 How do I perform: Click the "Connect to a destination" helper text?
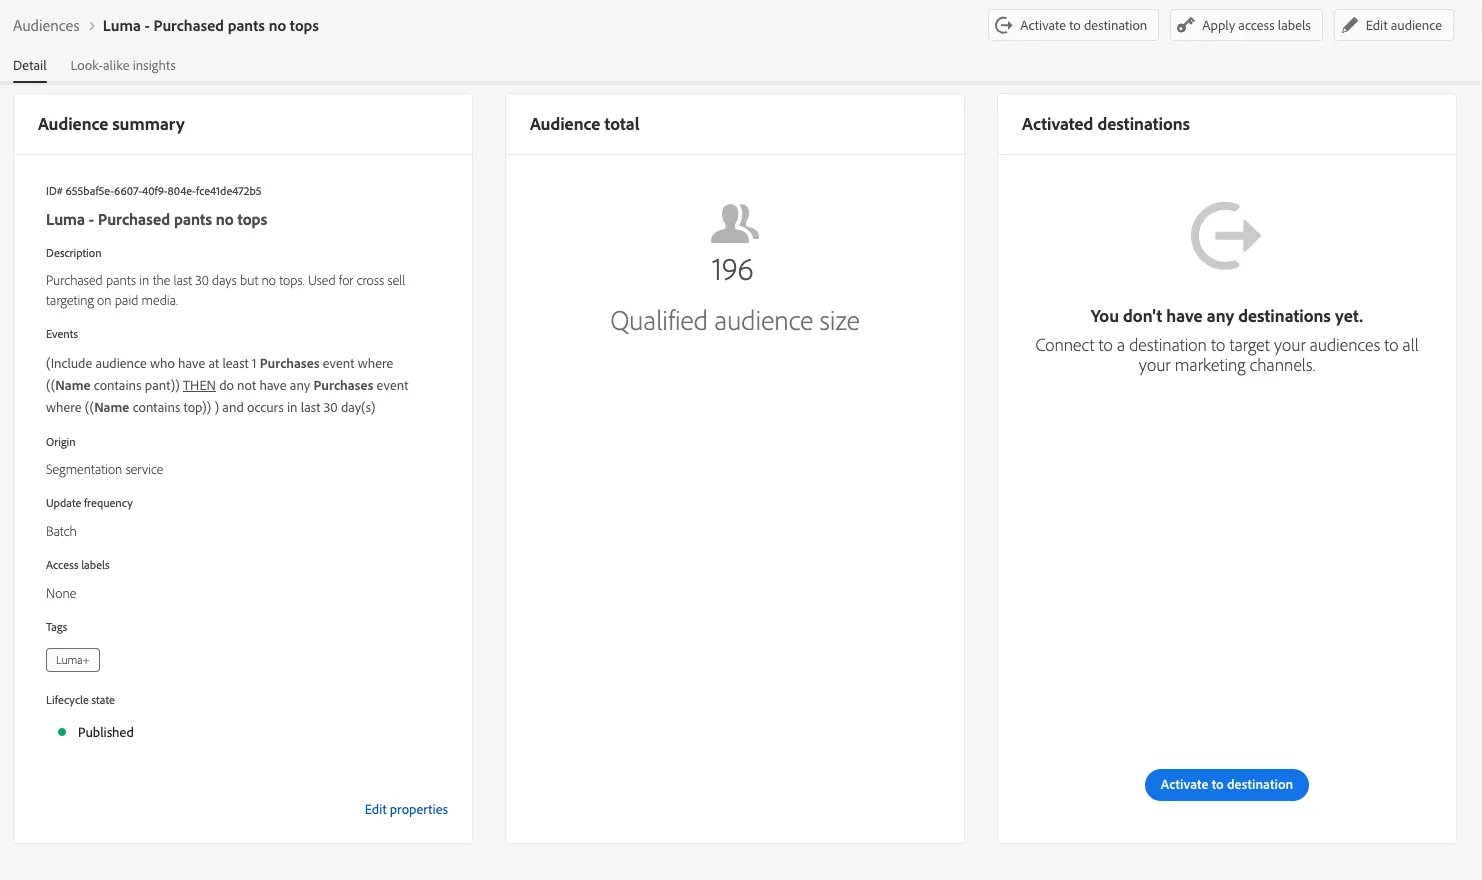coord(1227,355)
